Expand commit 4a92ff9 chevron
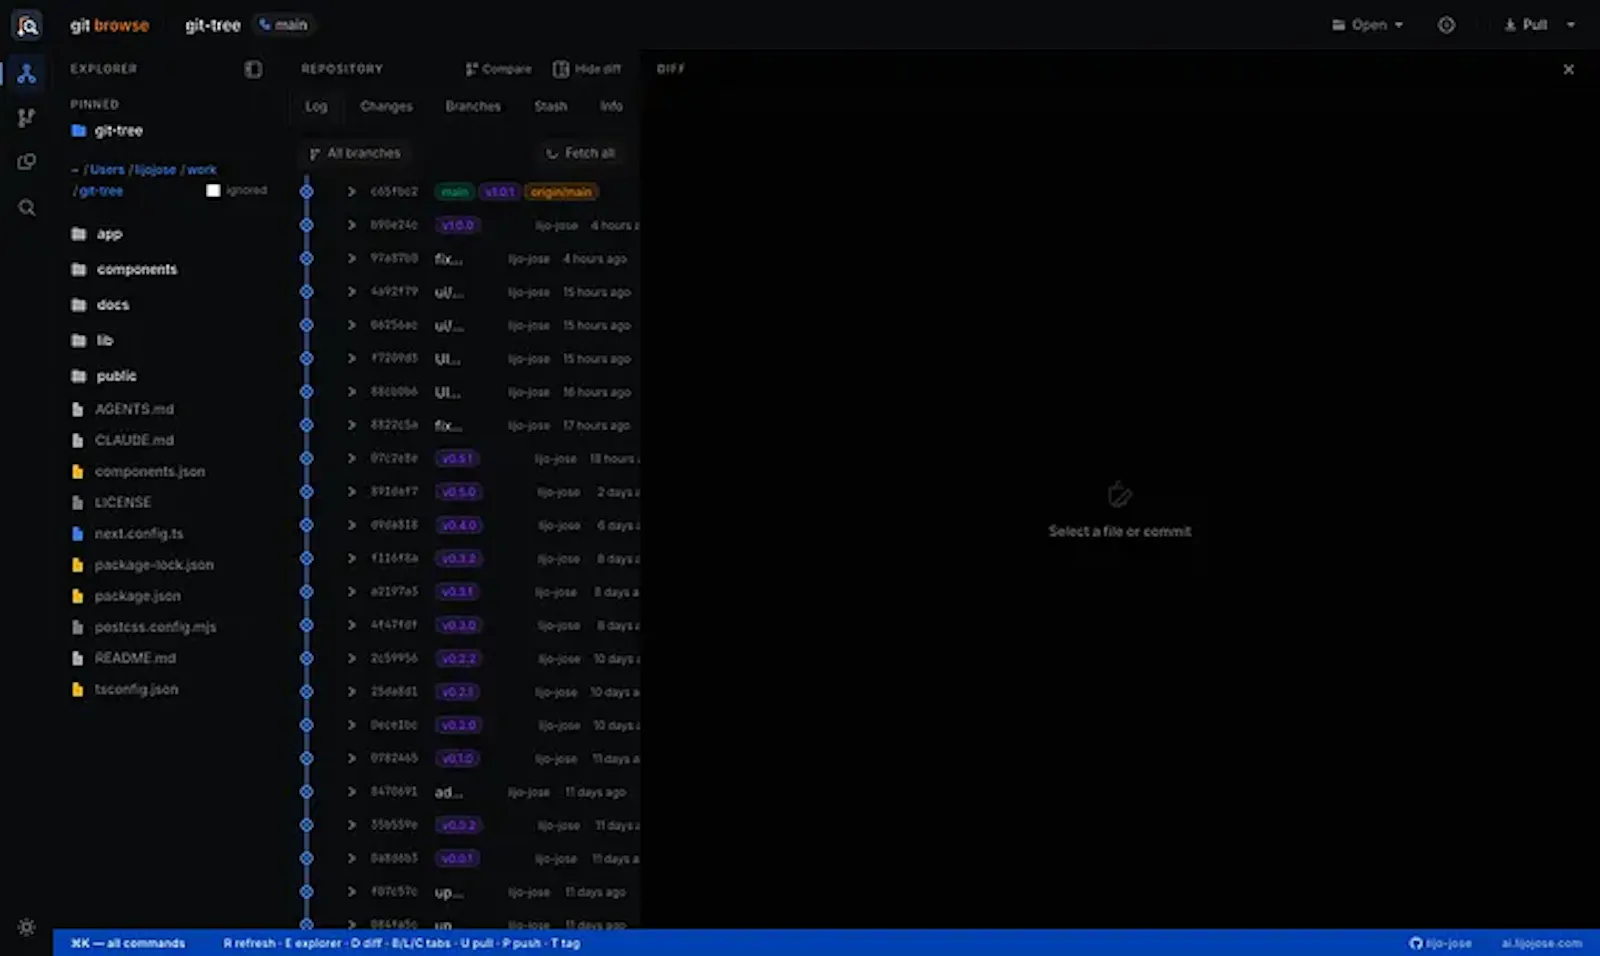 pyautogui.click(x=351, y=292)
